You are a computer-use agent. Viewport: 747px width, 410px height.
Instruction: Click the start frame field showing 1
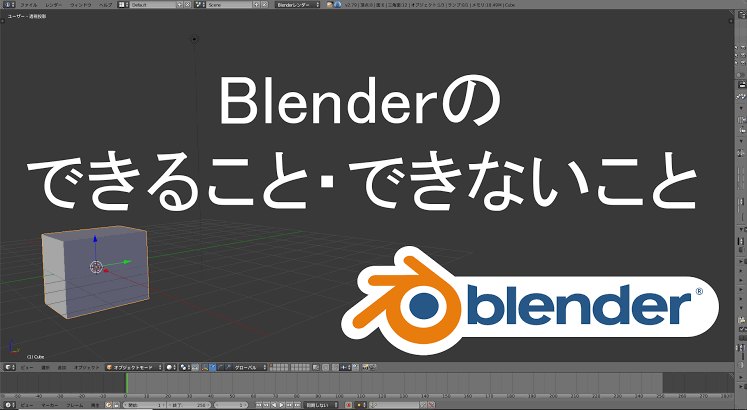[x=144, y=405]
